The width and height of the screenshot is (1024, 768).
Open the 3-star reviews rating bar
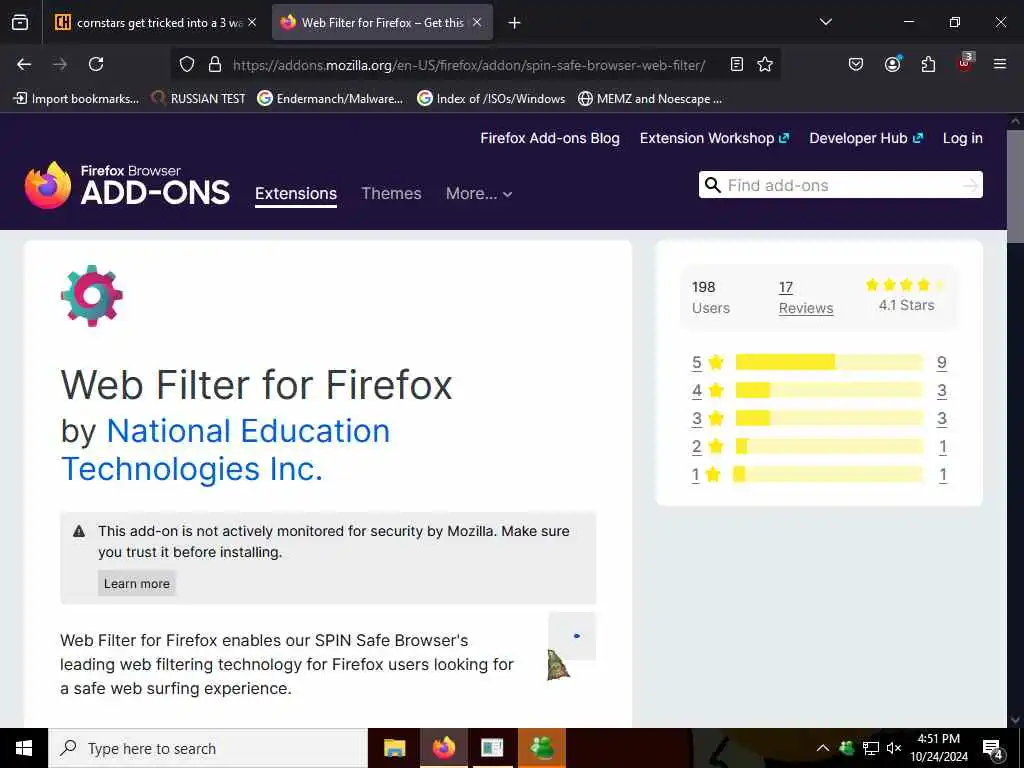click(x=829, y=418)
